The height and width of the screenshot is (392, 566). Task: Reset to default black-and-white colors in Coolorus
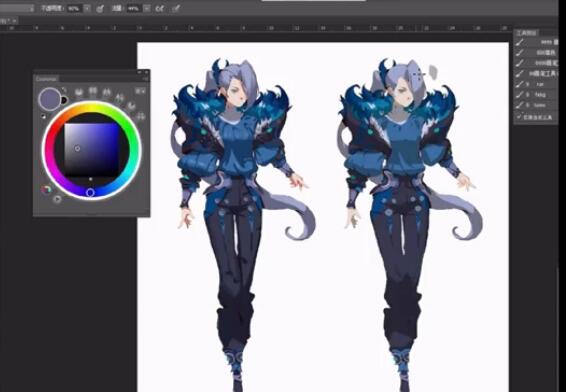44,116
